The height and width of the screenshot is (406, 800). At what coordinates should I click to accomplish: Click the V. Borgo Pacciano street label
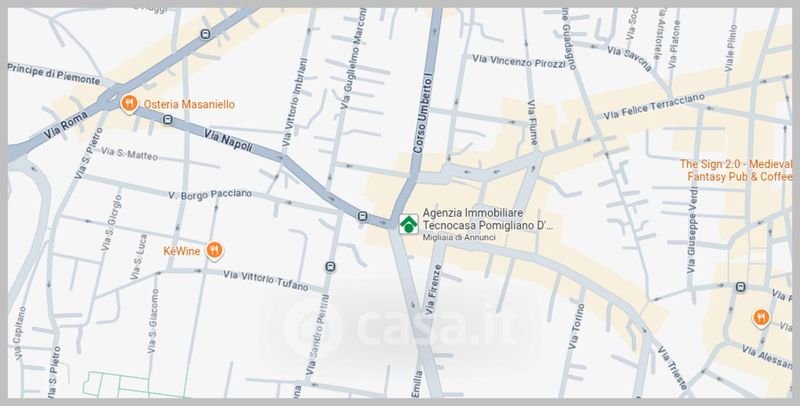click(x=210, y=194)
